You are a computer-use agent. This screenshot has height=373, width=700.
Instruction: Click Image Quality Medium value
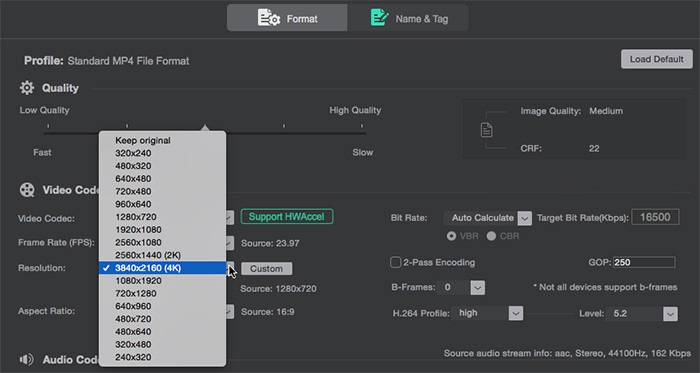coord(606,111)
